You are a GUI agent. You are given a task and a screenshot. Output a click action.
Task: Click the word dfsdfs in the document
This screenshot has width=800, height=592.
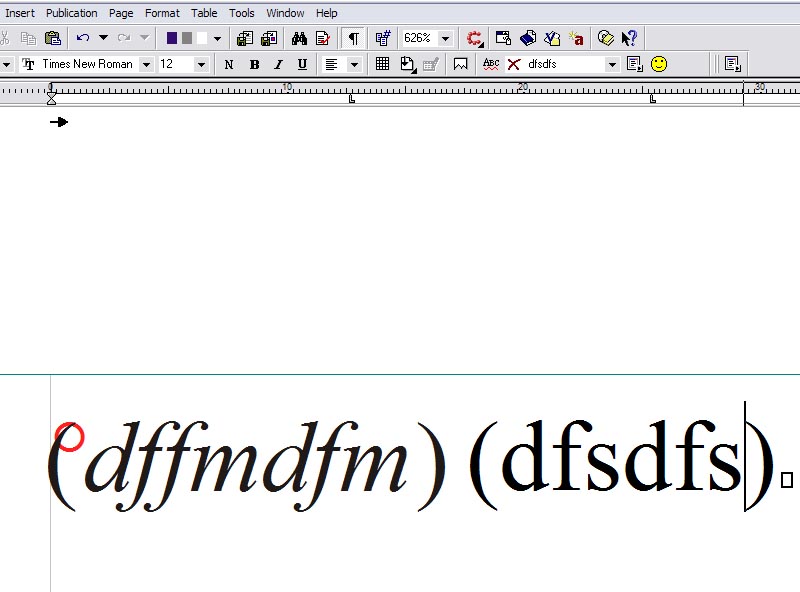click(x=621, y=456)
